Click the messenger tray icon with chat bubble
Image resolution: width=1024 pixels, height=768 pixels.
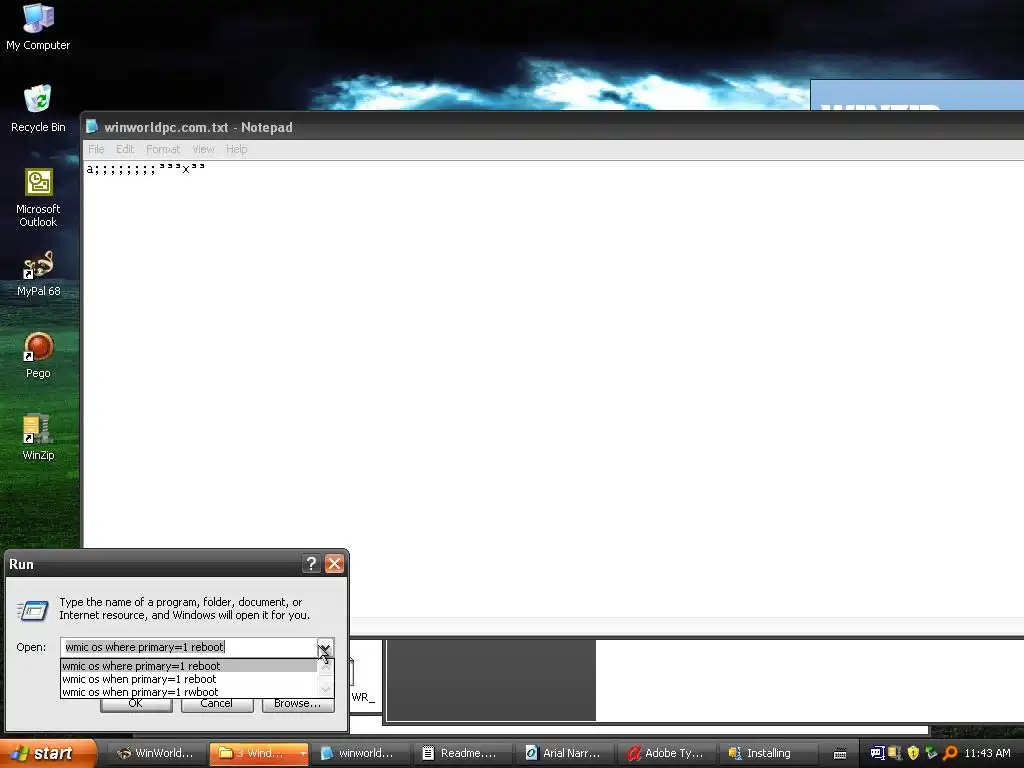877,753
